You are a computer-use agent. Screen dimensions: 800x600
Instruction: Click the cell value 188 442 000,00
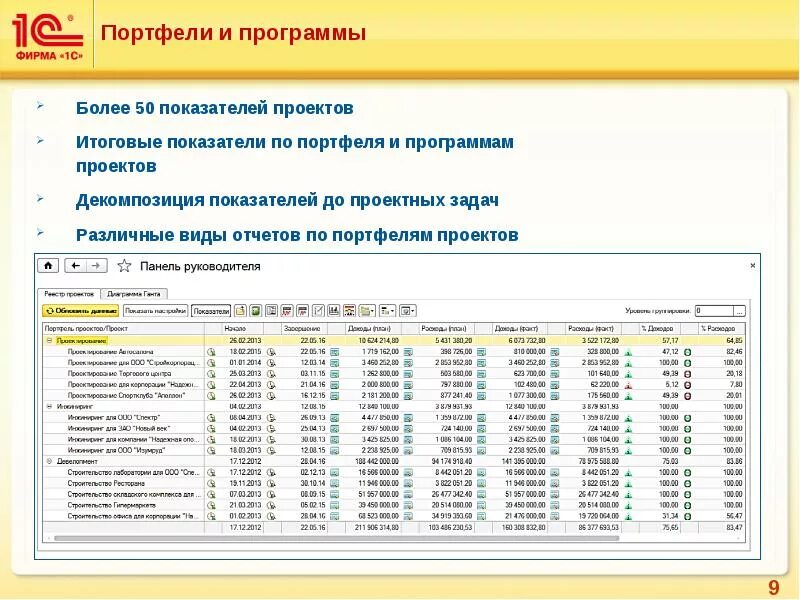(373, 461)
